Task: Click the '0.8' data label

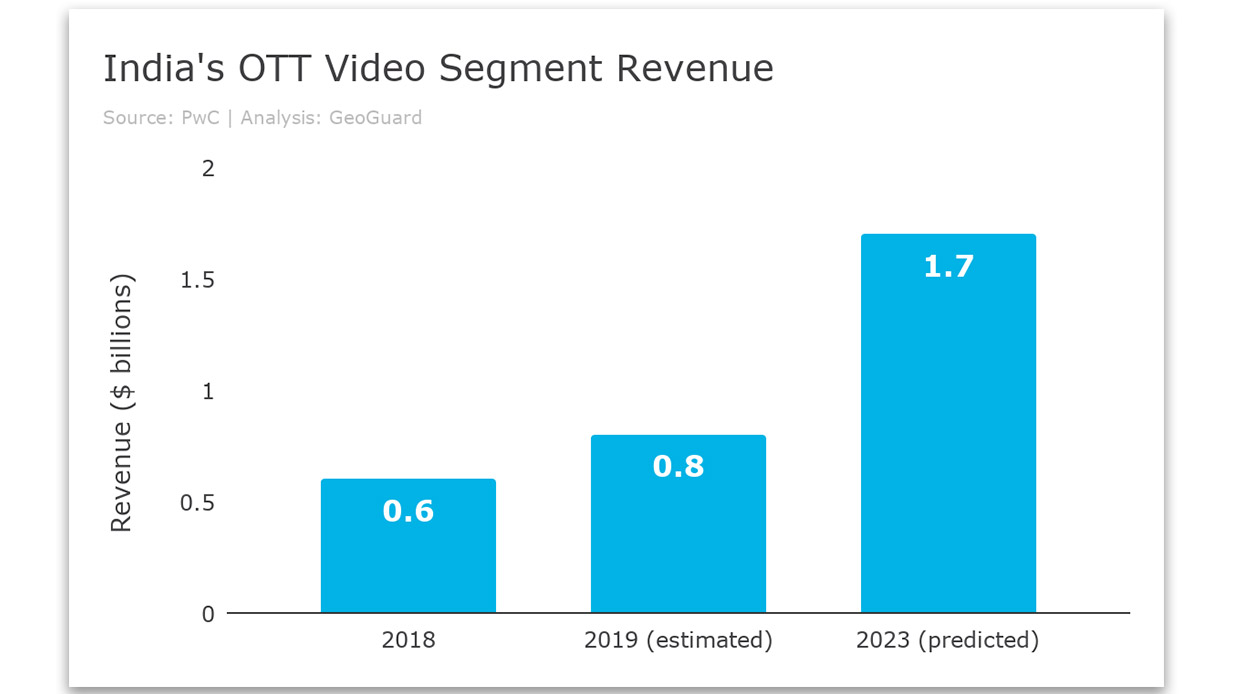Action: coord(679,466)
